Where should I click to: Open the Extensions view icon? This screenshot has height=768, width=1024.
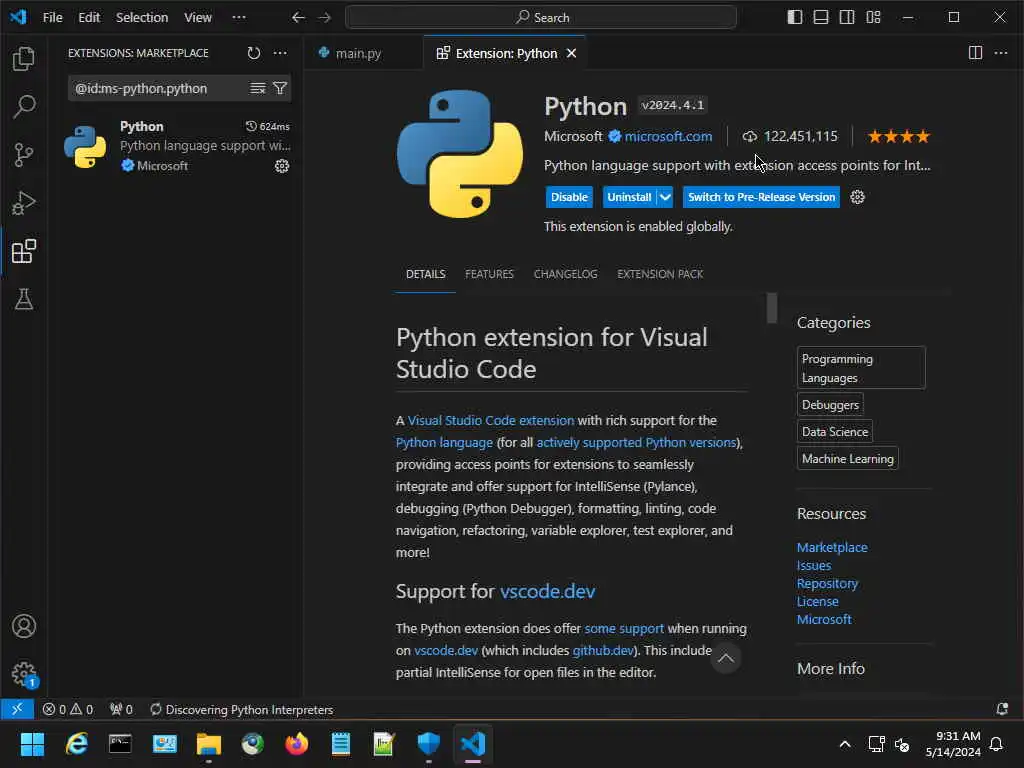(x=24, y=251)
